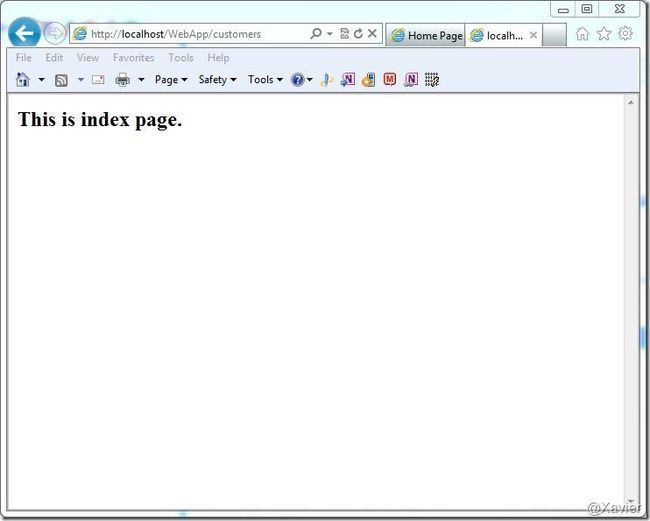650x521 pixels.
Task: Click the blue Help question mark icon
Action: tap(298, 79)
